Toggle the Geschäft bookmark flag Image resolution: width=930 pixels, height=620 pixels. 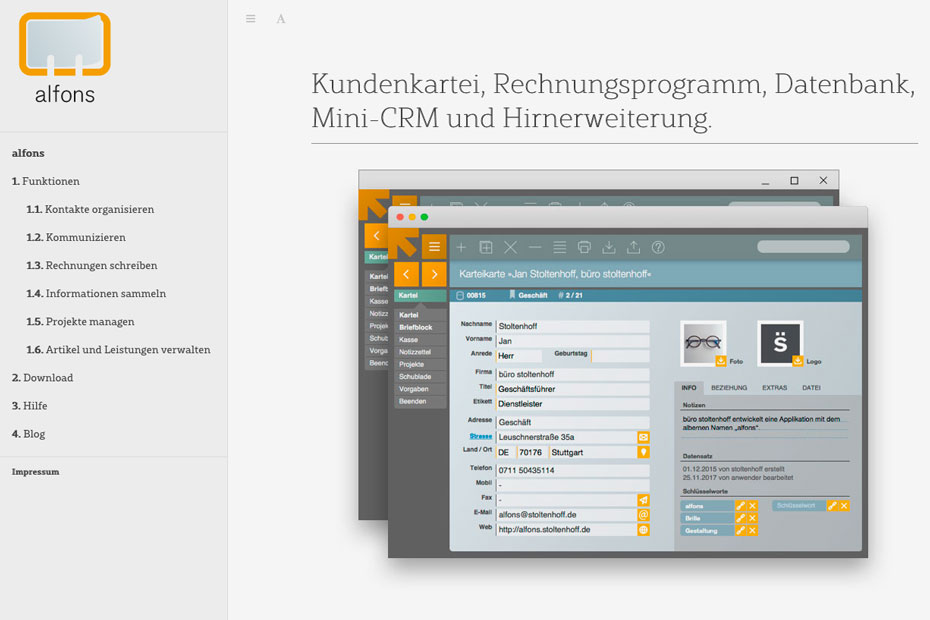point(512,293)
